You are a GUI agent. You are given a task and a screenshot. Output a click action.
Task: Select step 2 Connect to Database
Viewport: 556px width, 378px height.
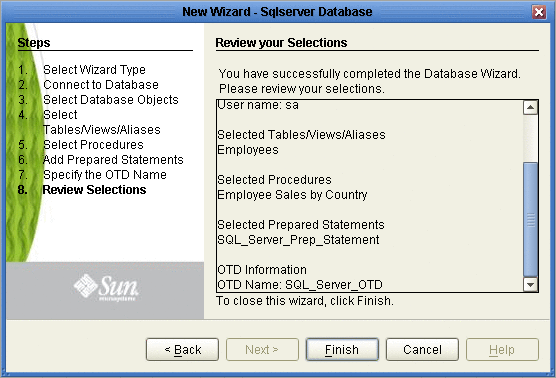[101, 85]
